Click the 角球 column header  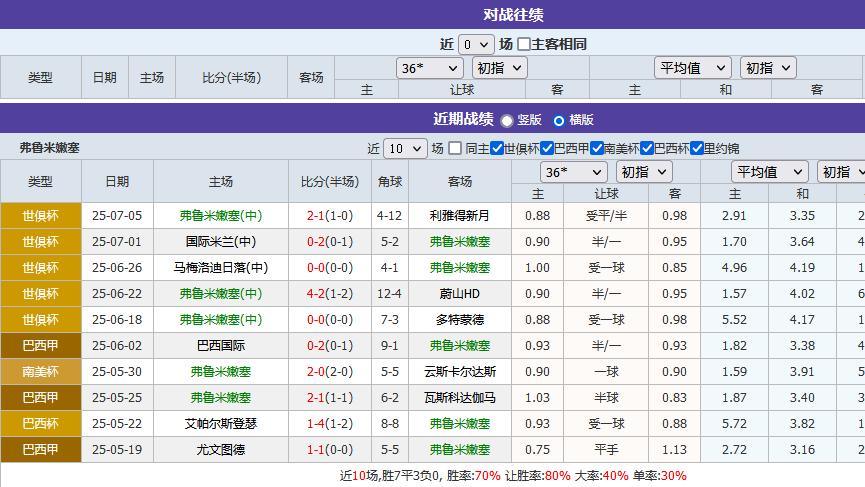point(389,181)
